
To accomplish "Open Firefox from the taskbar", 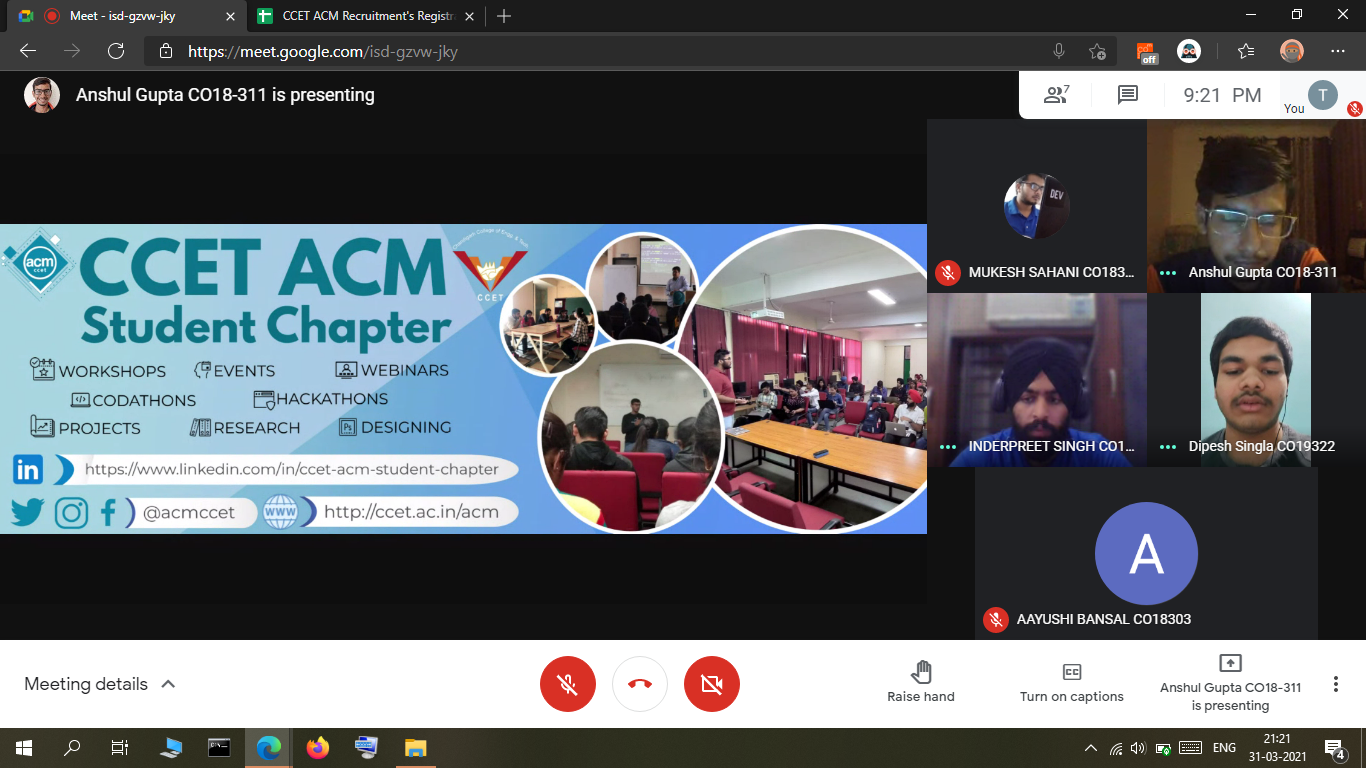I will coord(318,747).
